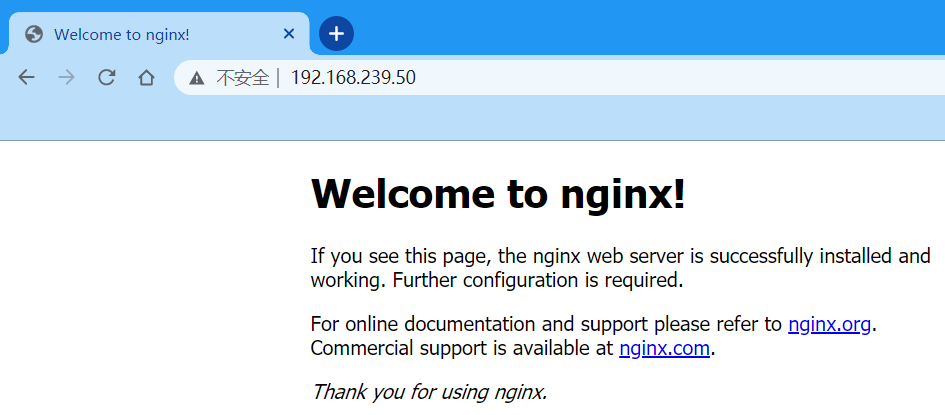Go back to the previous page
The width and height of the screenshot is (945, 415).
point(27,78)
